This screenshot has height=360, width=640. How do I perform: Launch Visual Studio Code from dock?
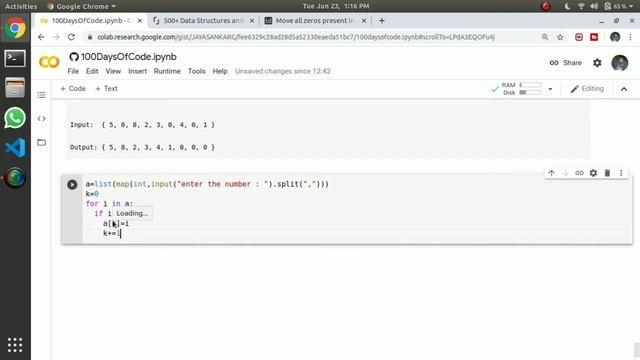(15, 148)
